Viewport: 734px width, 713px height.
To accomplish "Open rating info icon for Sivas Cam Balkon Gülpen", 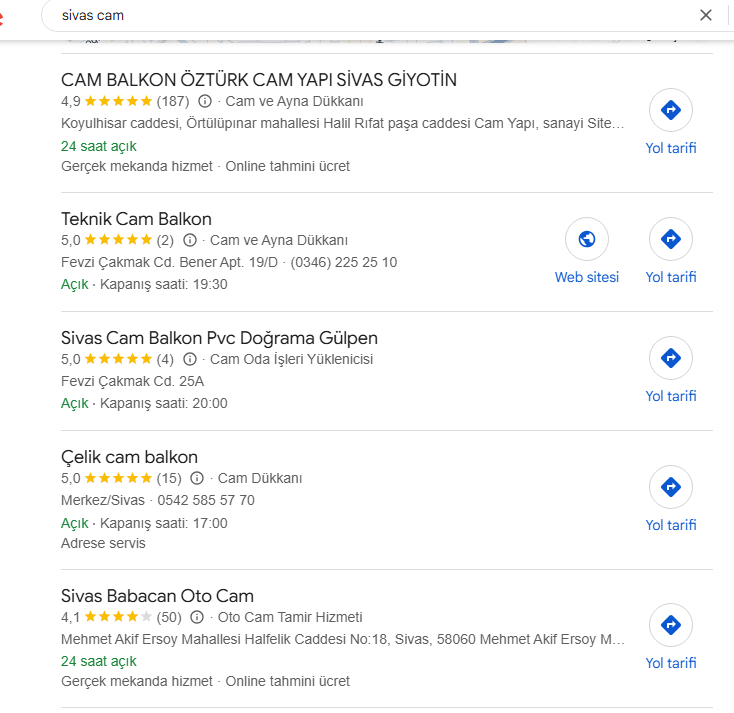I will pyautogui.click(x=189, y=359).
